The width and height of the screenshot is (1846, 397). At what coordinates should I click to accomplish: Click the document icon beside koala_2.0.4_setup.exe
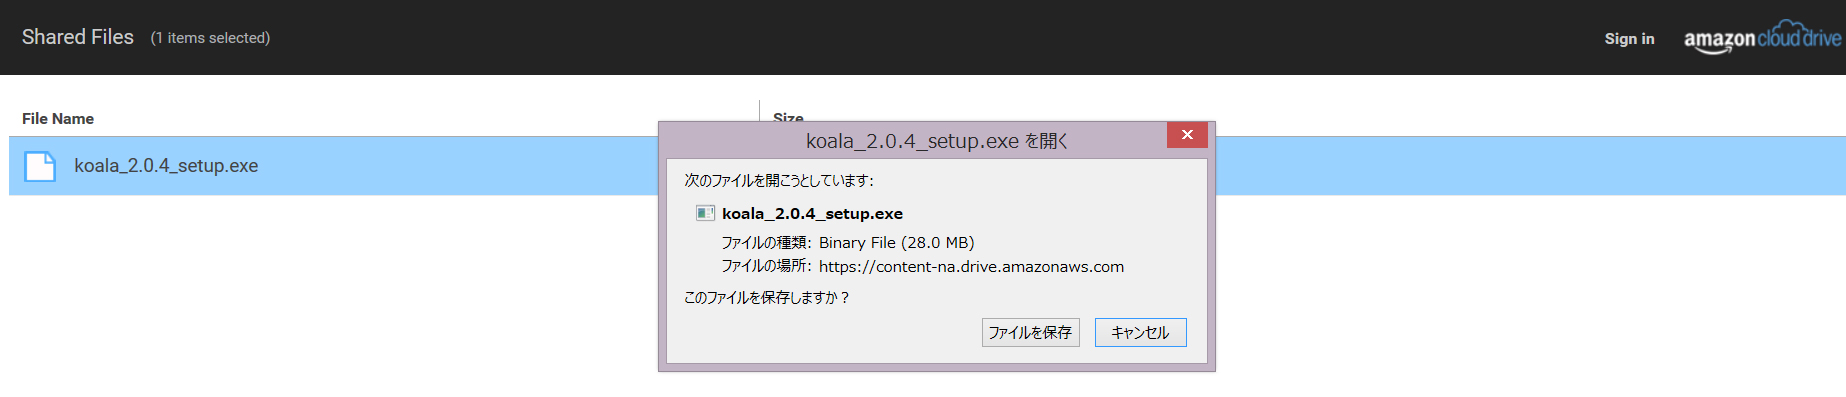(x=40, y=166)
